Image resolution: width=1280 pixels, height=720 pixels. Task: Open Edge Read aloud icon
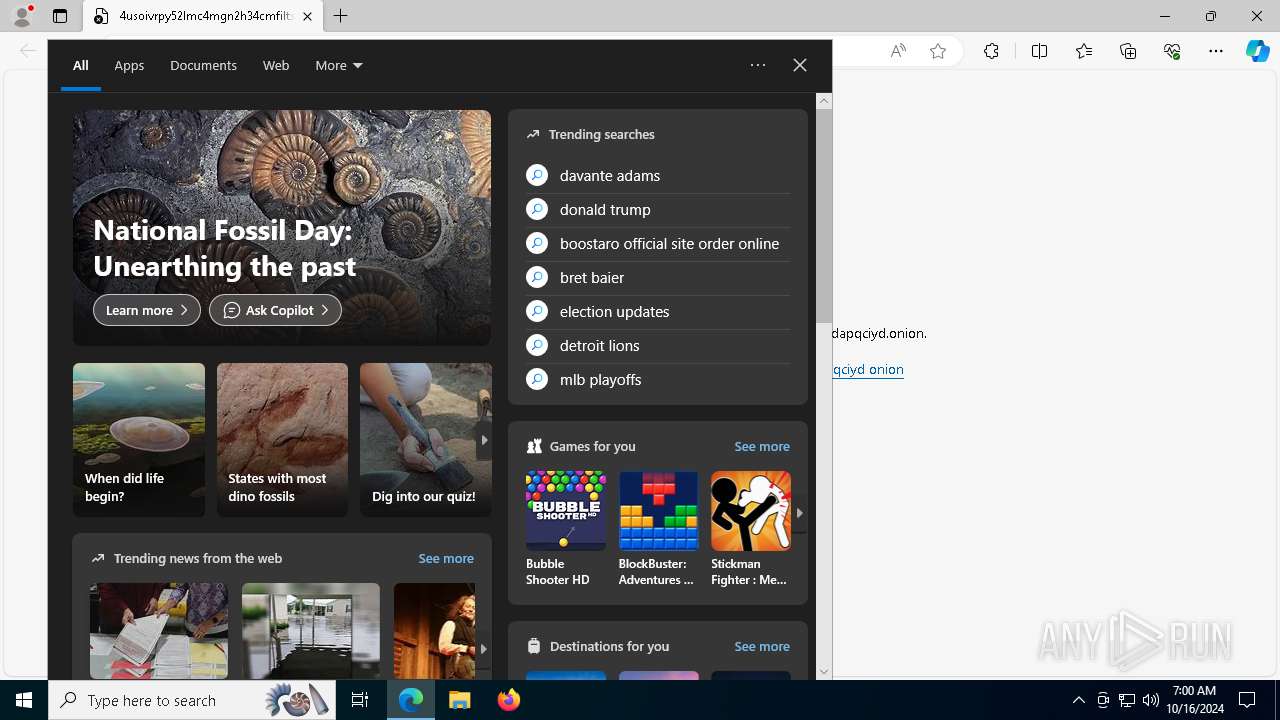tap(898, 51)
